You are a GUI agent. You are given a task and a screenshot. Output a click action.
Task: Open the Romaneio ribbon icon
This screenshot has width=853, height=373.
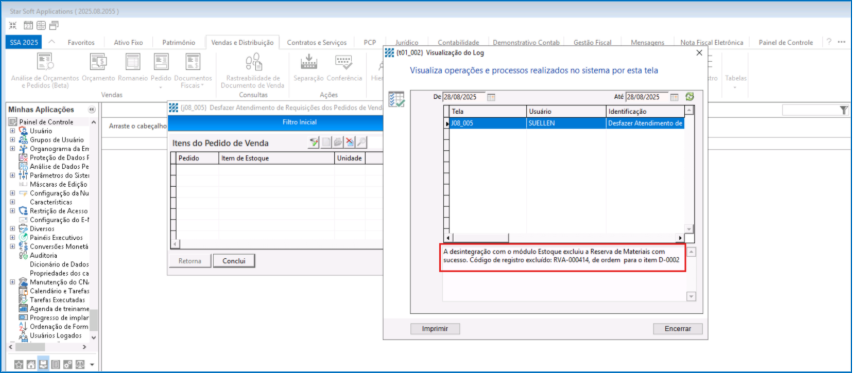click(133, 67)
